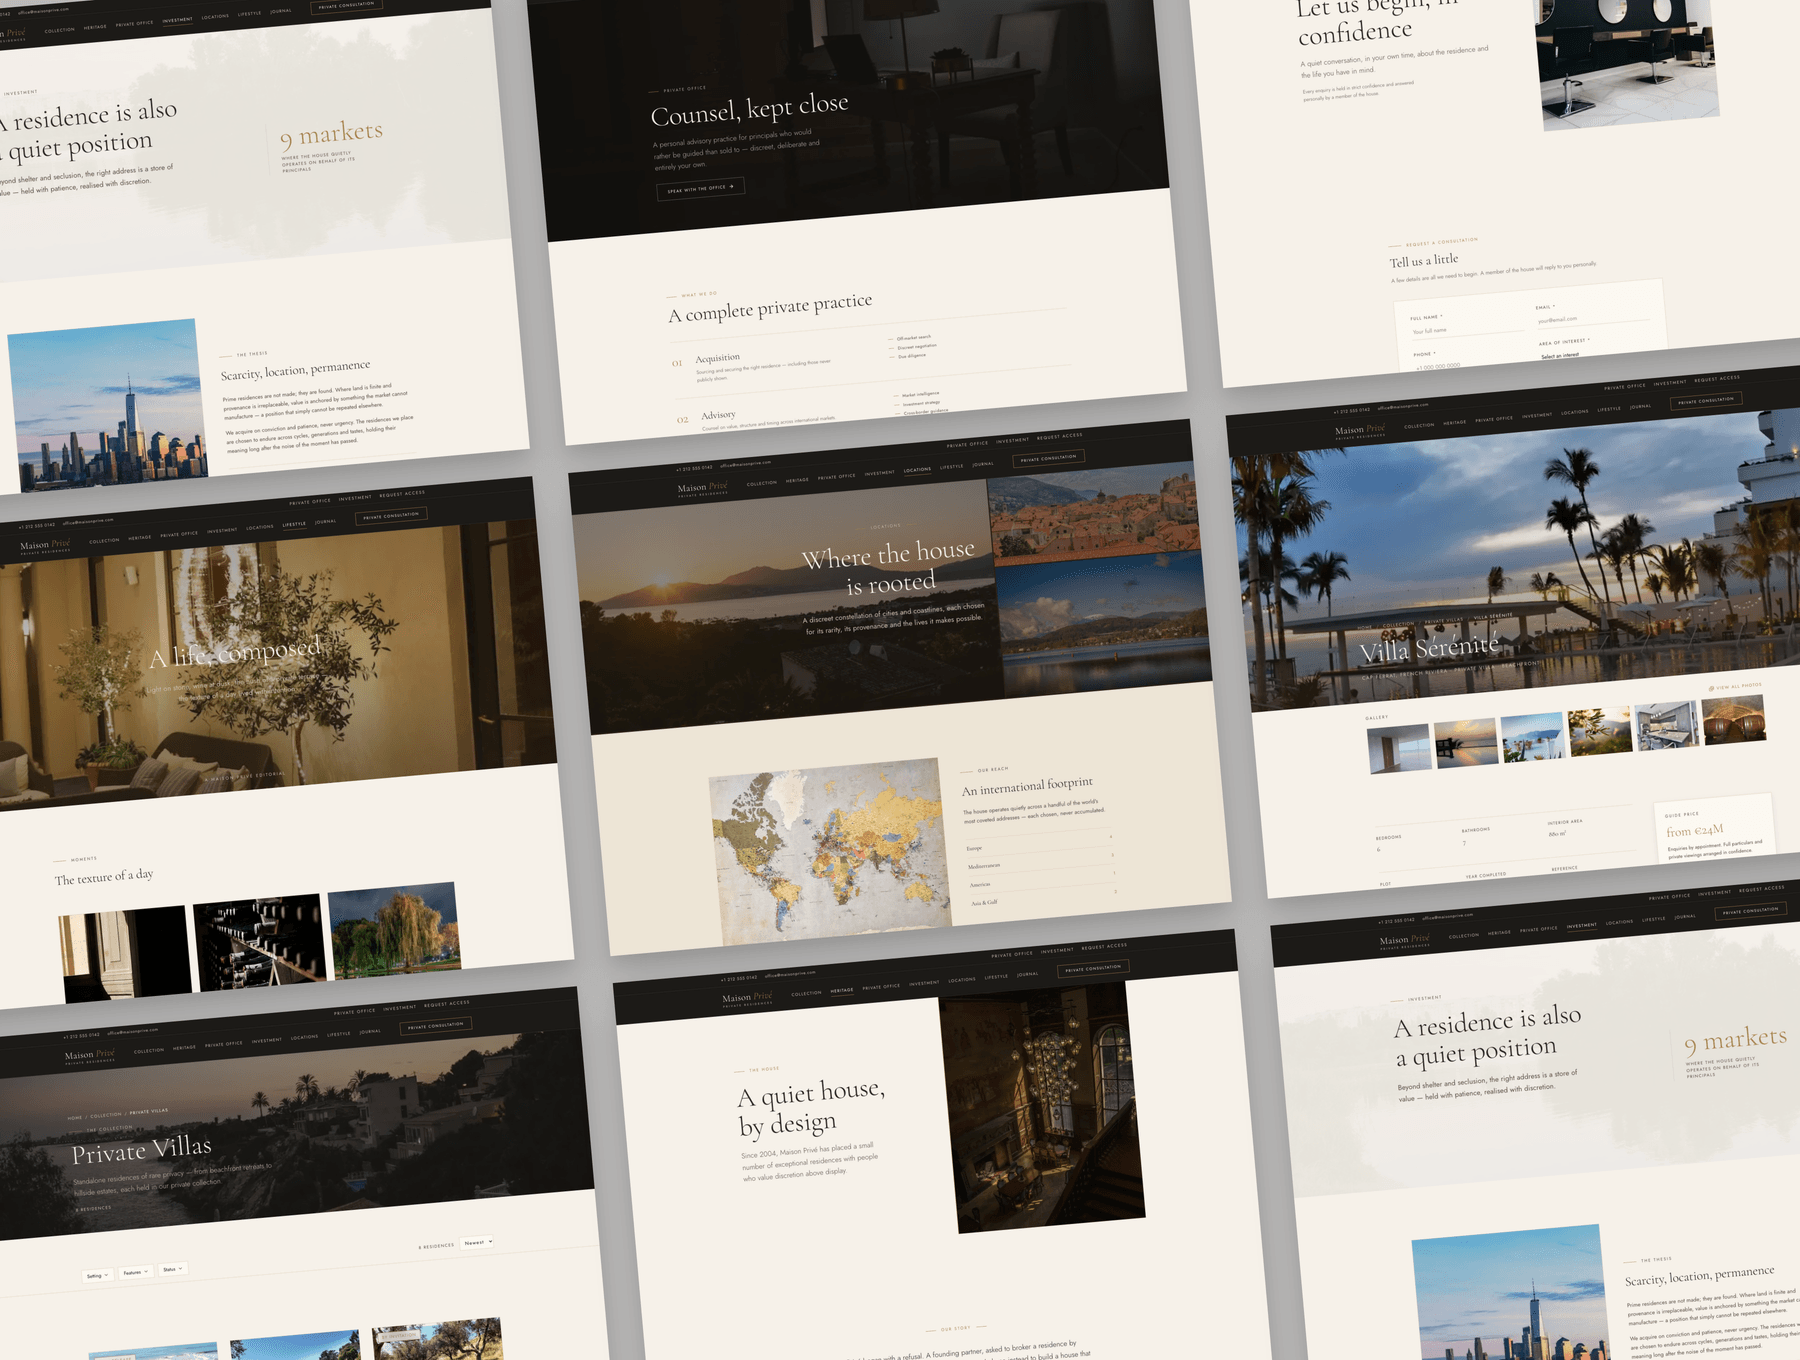Open the sunset pool gallery thumbnail
Viewport: 1800px width, 1360px height.
[x=1465, y=743]
